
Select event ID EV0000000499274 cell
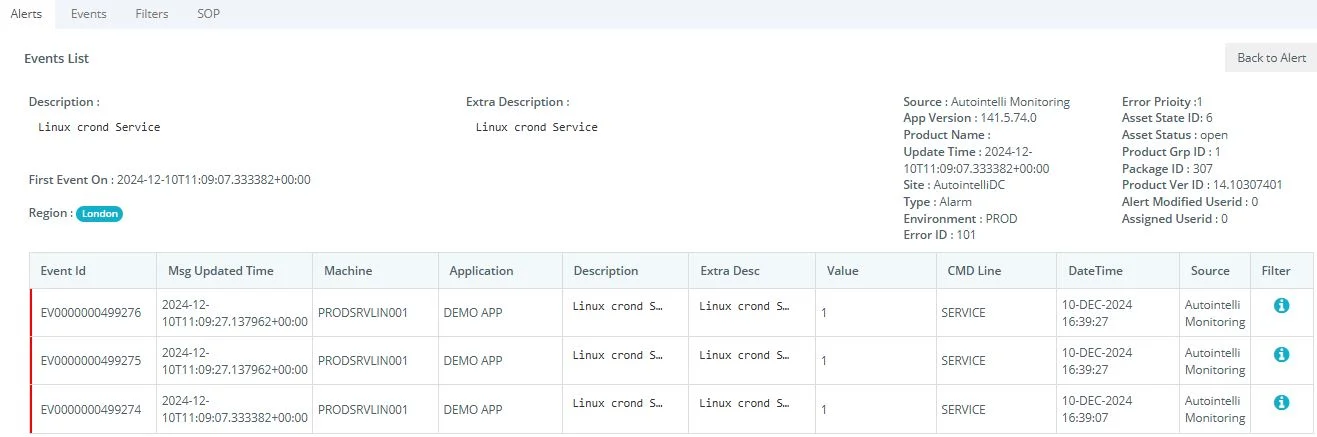(91, 410)
